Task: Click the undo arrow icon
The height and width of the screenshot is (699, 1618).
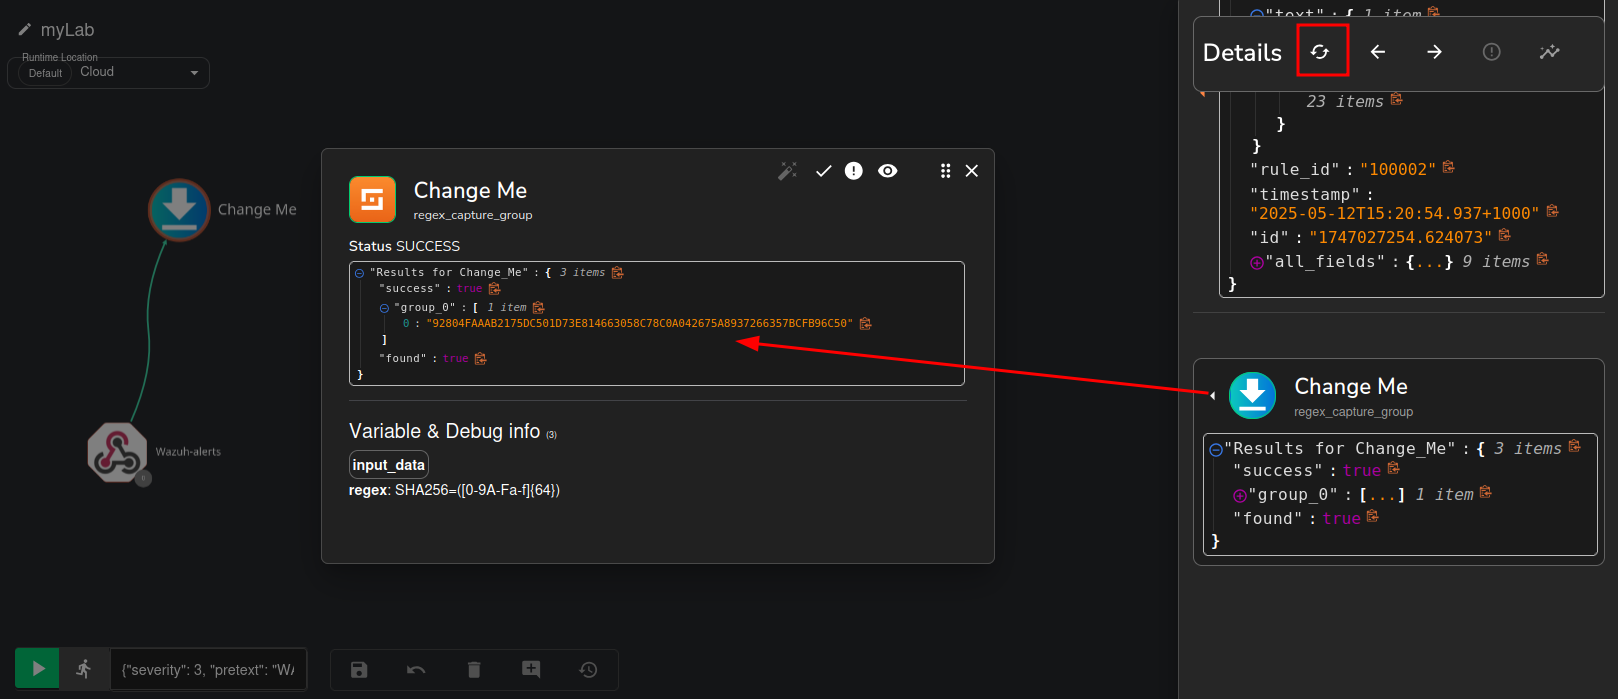Action: pyautogui.click(x=416, y=670)
